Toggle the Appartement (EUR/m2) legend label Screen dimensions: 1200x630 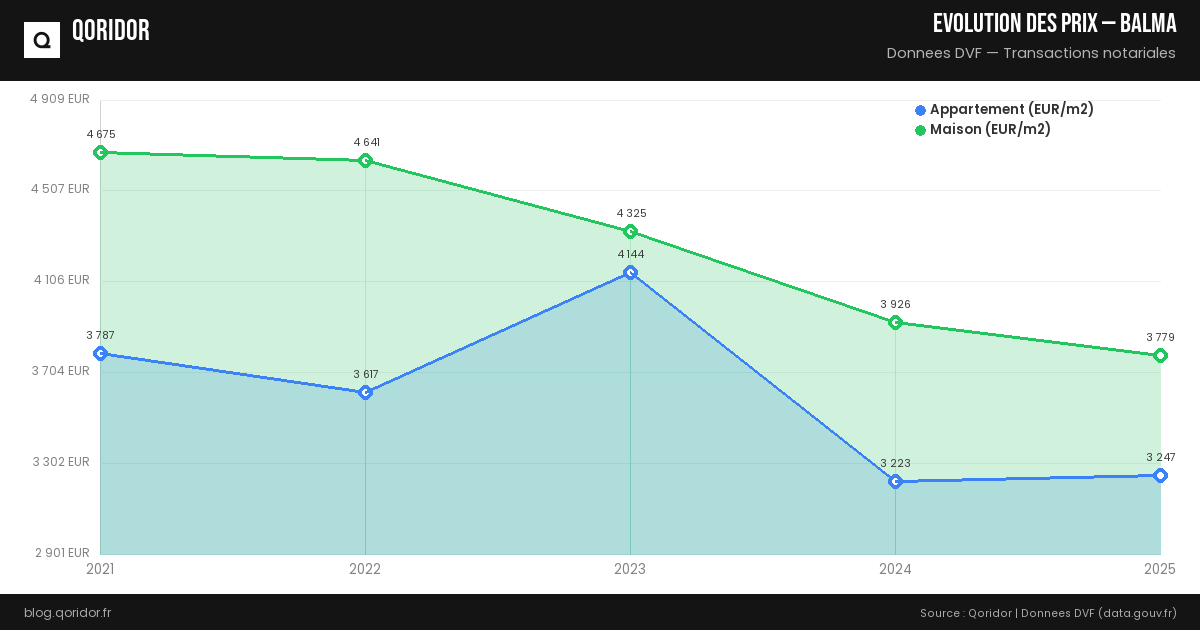1011,110
